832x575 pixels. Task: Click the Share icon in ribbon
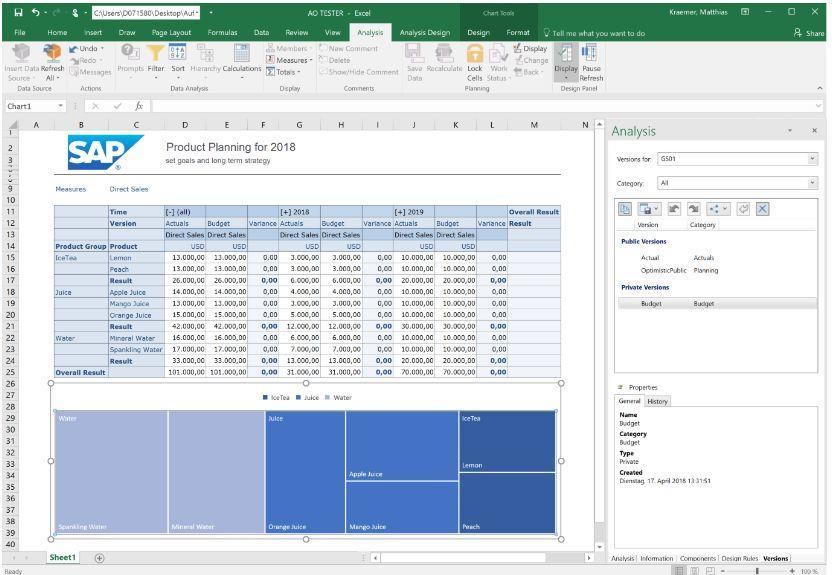[x=798, y=33]
